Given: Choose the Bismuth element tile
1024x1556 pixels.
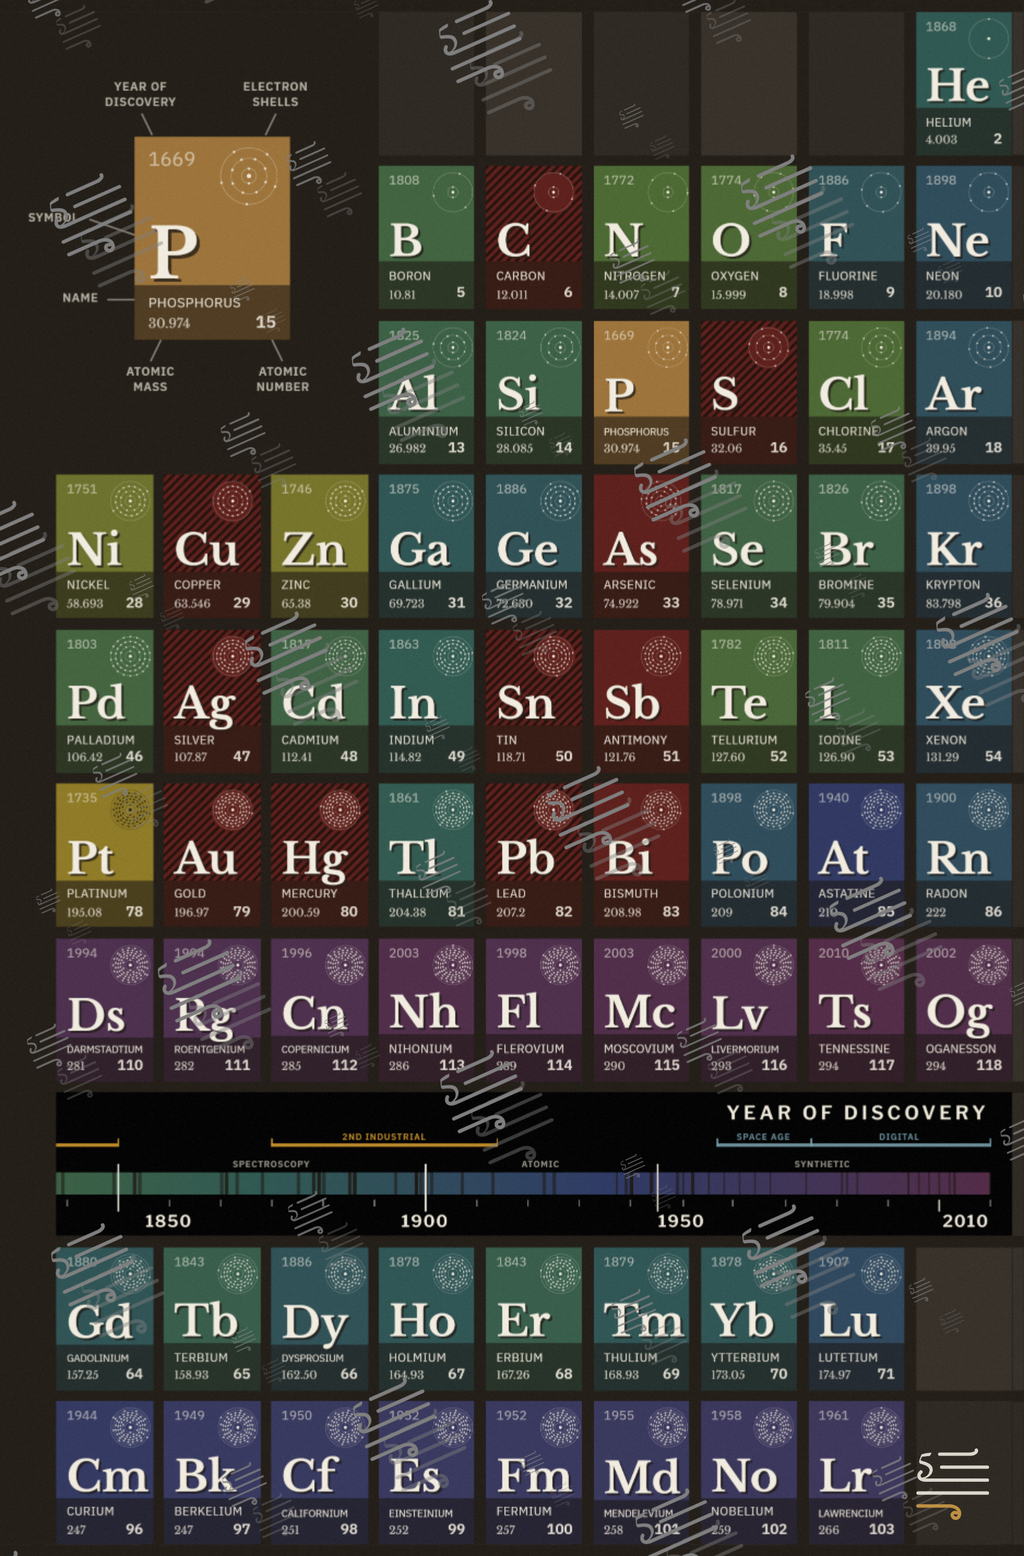Looking at the screenshot, I should pyautogui.click(x=641, y=855).
